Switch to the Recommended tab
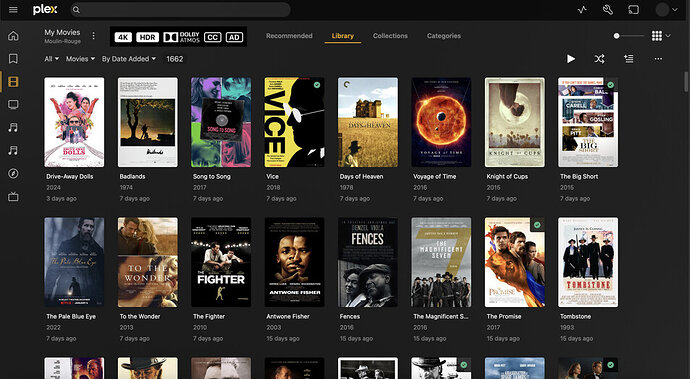Viewport: 690px width, 379px height. [x=289, y=36]
